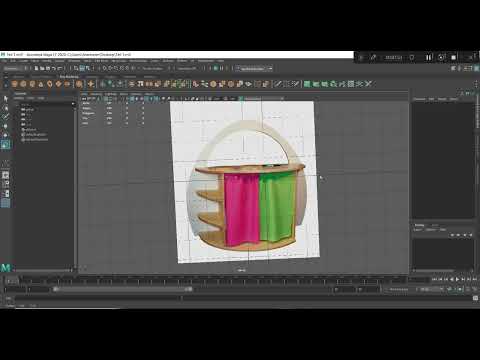Create a polygon disc from the shelf
Screen dimensions: 480x360
click(67, 84)
